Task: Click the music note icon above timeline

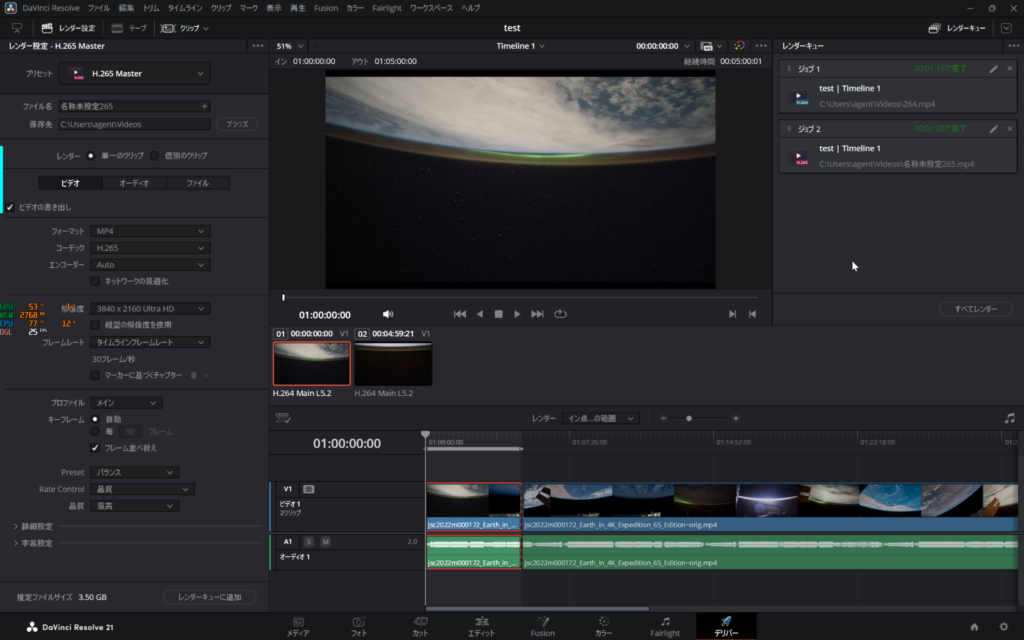Action: coord(1010,419)
